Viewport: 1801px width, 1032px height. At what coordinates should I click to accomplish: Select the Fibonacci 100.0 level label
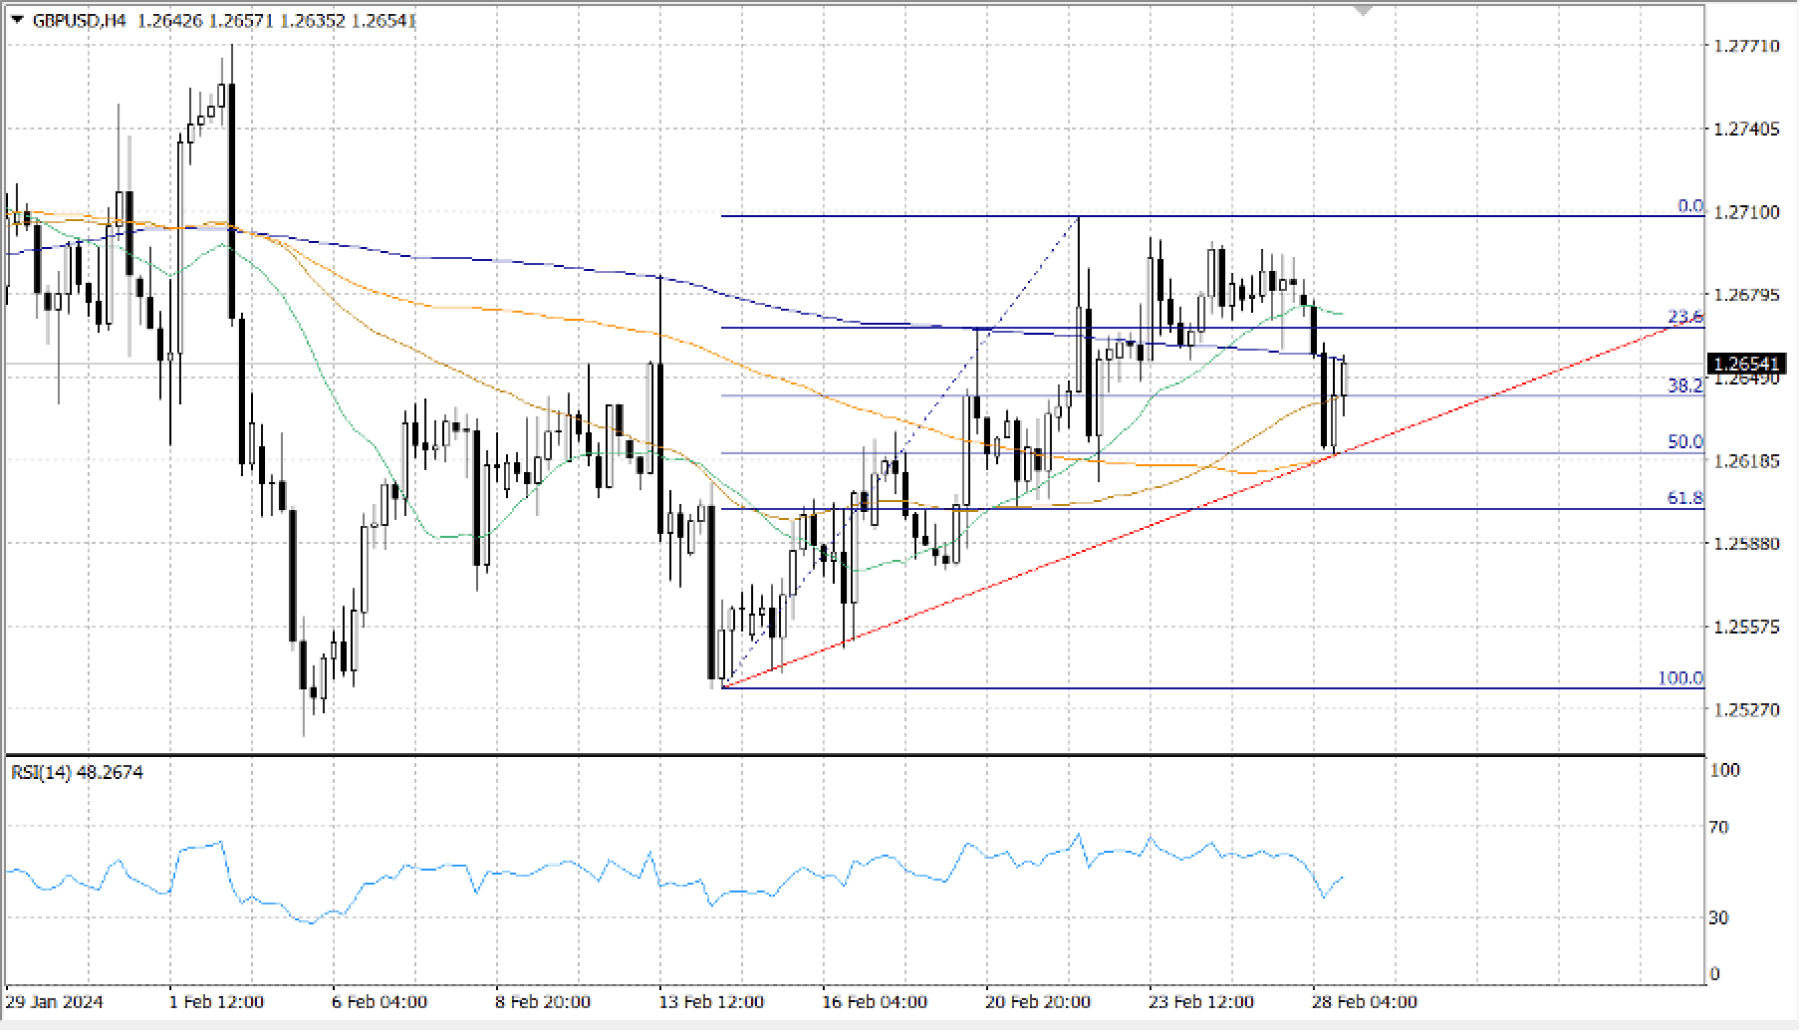(x=1680, y=678)
